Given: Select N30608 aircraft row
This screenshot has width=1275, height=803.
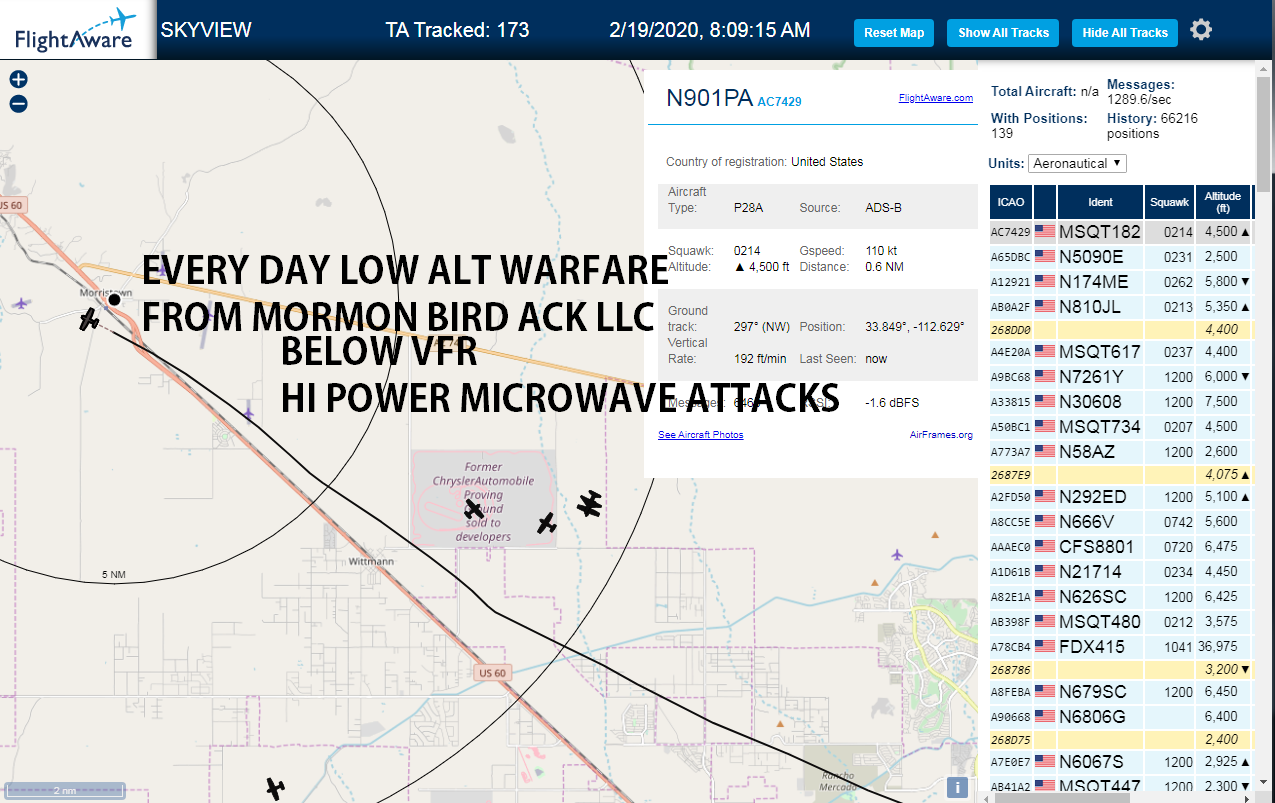Looking at the screenshot, I should (x=1121, y=402).
